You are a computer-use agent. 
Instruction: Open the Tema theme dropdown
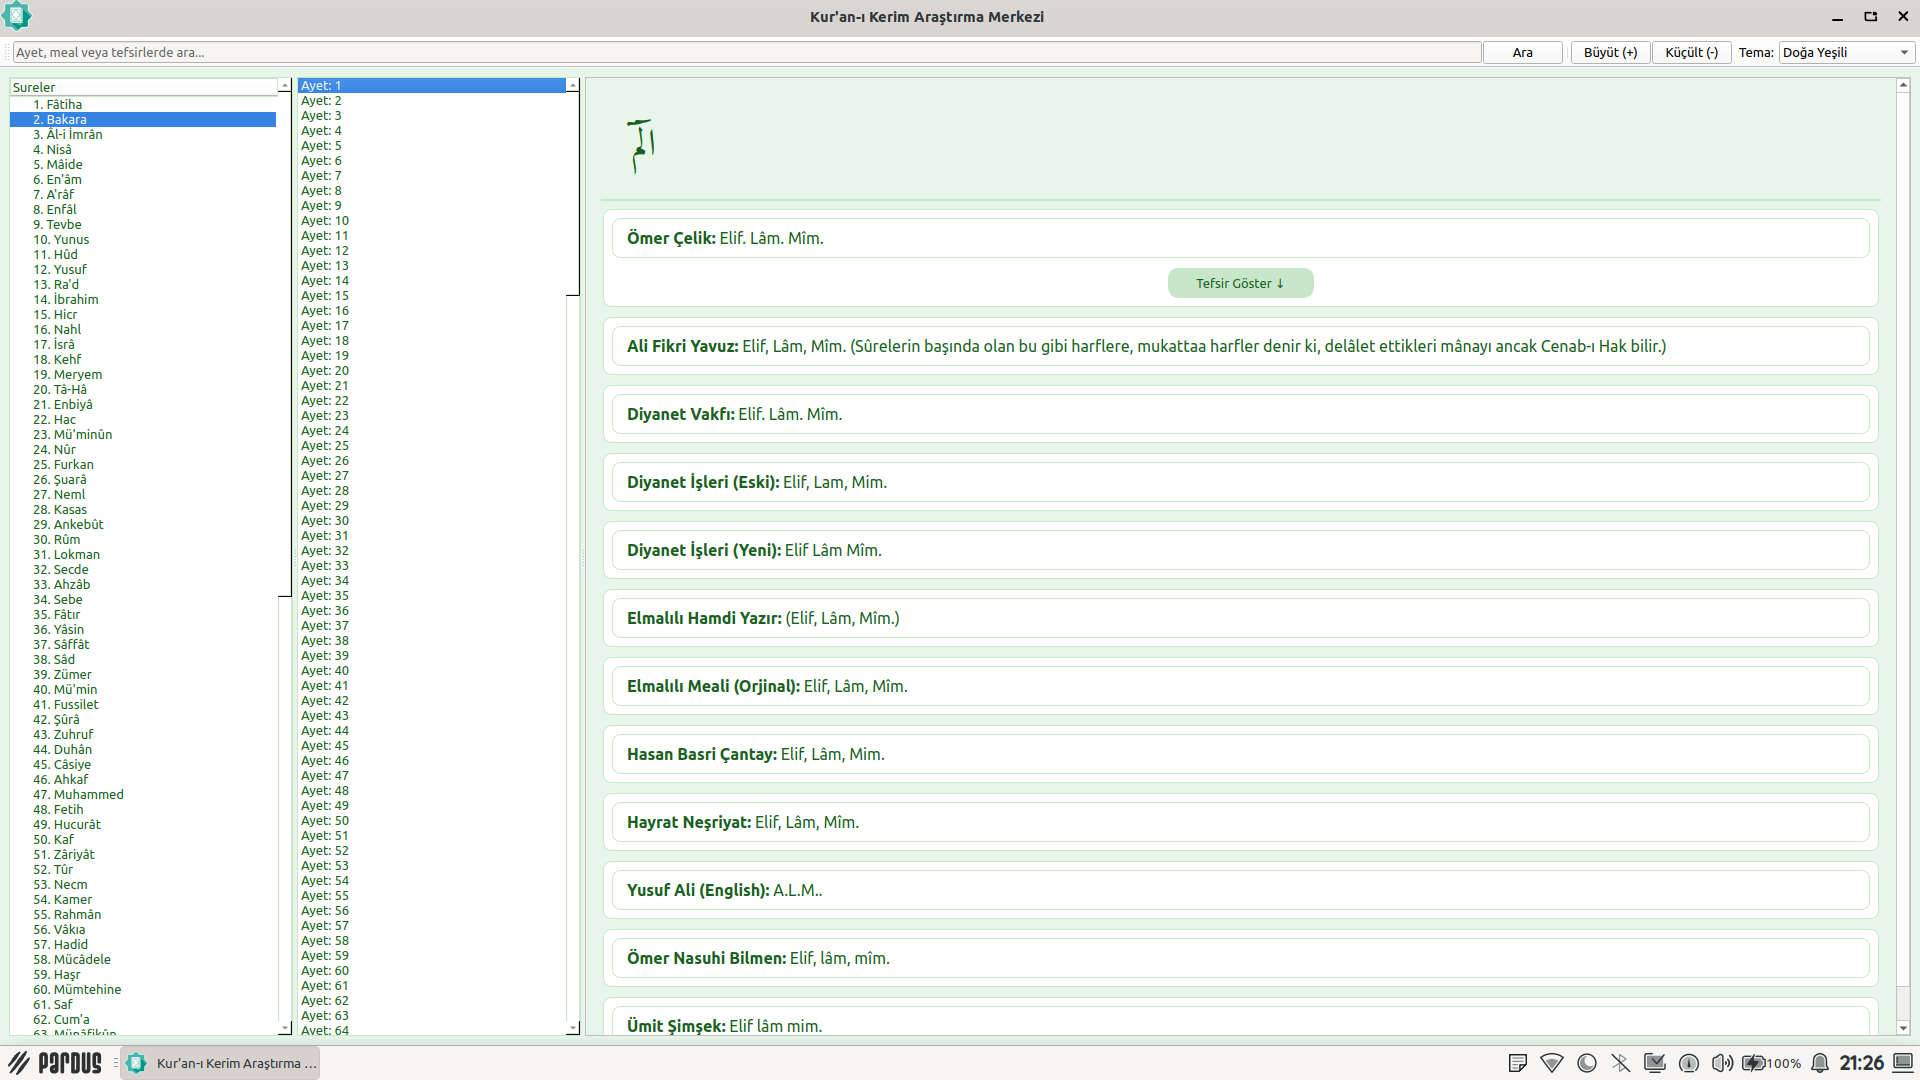coord(1845,53)
